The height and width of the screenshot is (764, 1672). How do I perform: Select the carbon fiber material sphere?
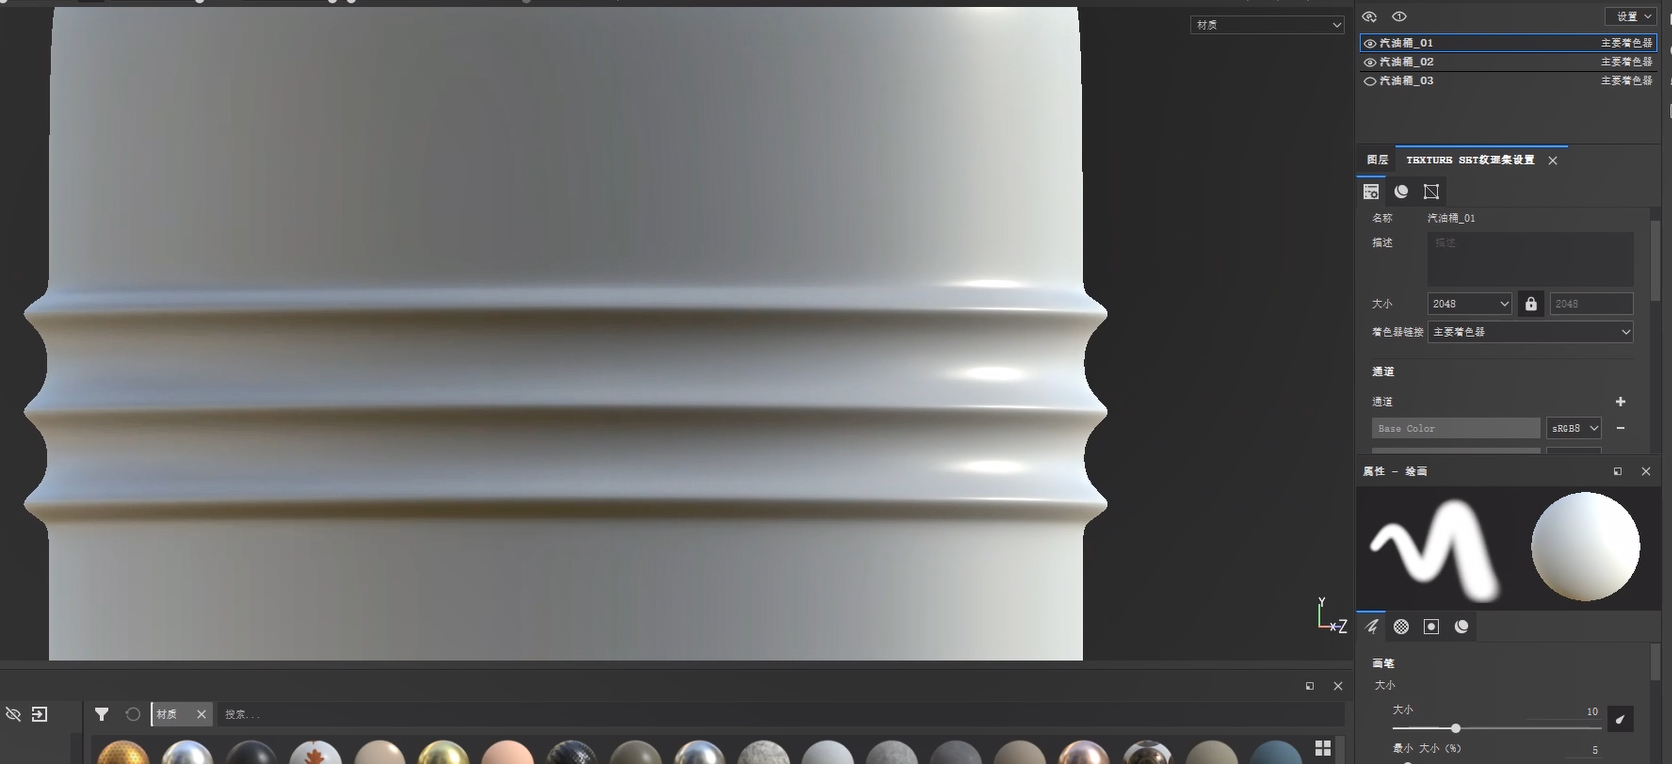click(571, 753)
